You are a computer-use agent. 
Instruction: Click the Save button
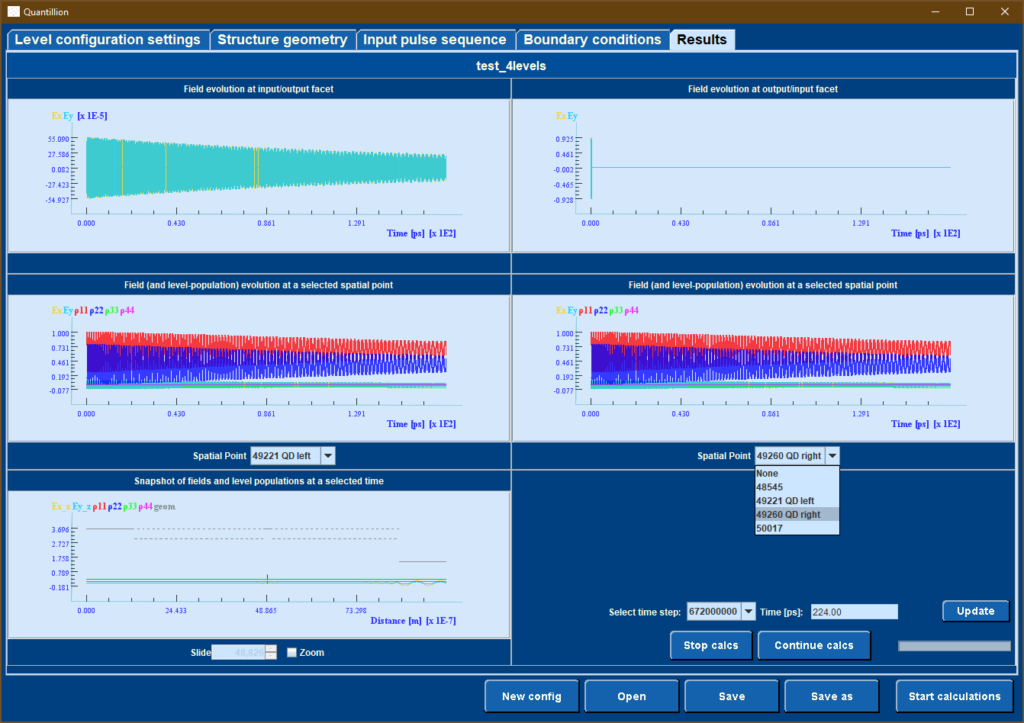coord(731,696)
